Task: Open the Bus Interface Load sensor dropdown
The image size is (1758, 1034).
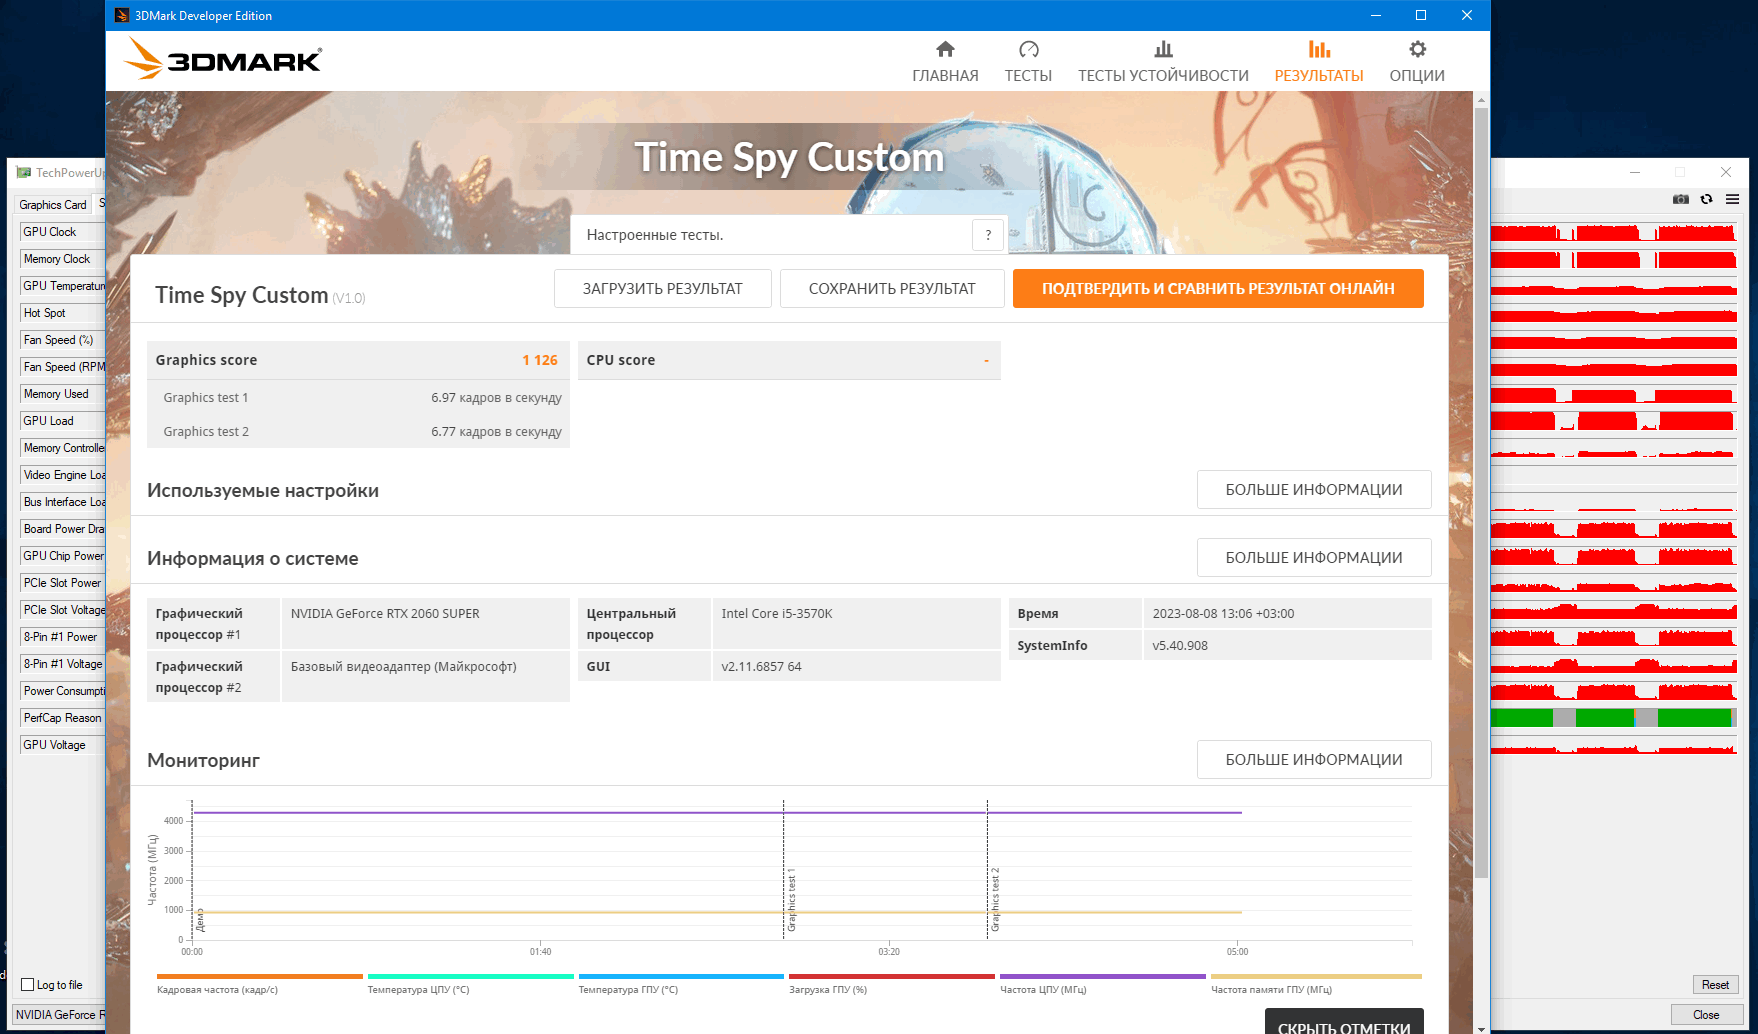Action: [x=62, y=502]
